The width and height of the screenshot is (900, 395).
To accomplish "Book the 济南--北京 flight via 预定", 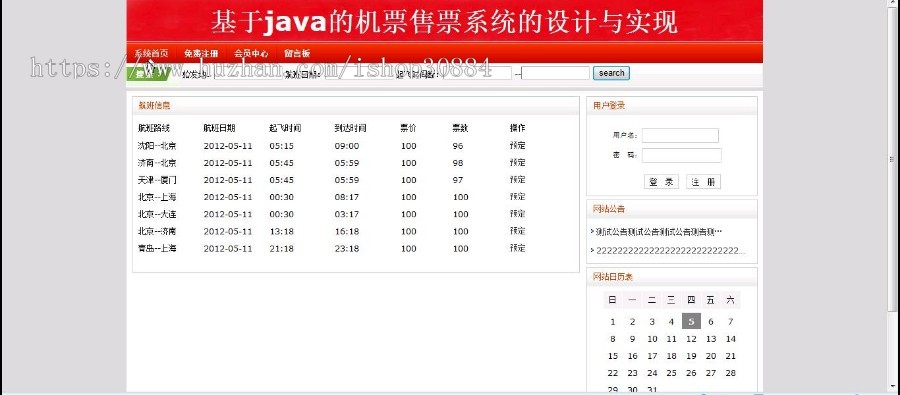I will pyautogui.click(x=517, y=162).
